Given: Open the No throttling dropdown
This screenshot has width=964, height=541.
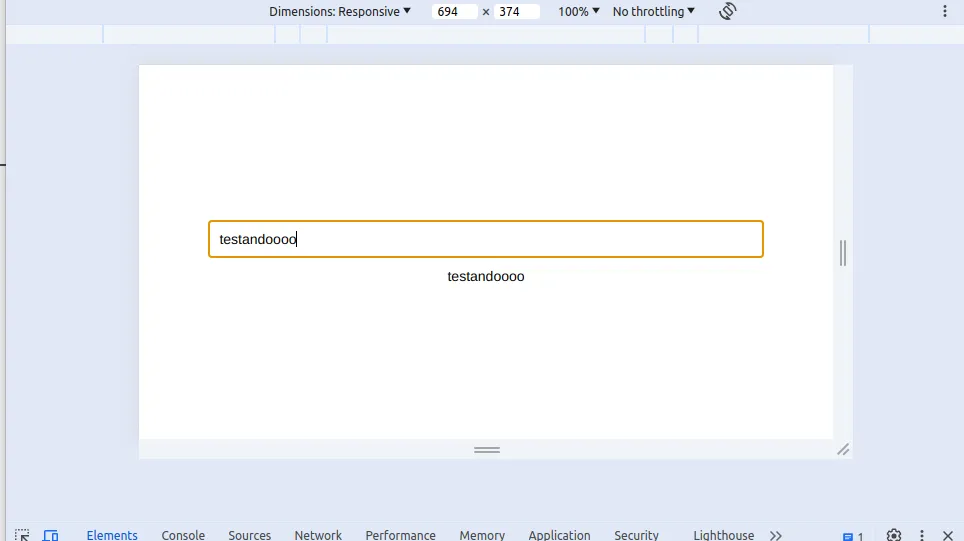Looking at the screenshot, I should pos(654,11).
